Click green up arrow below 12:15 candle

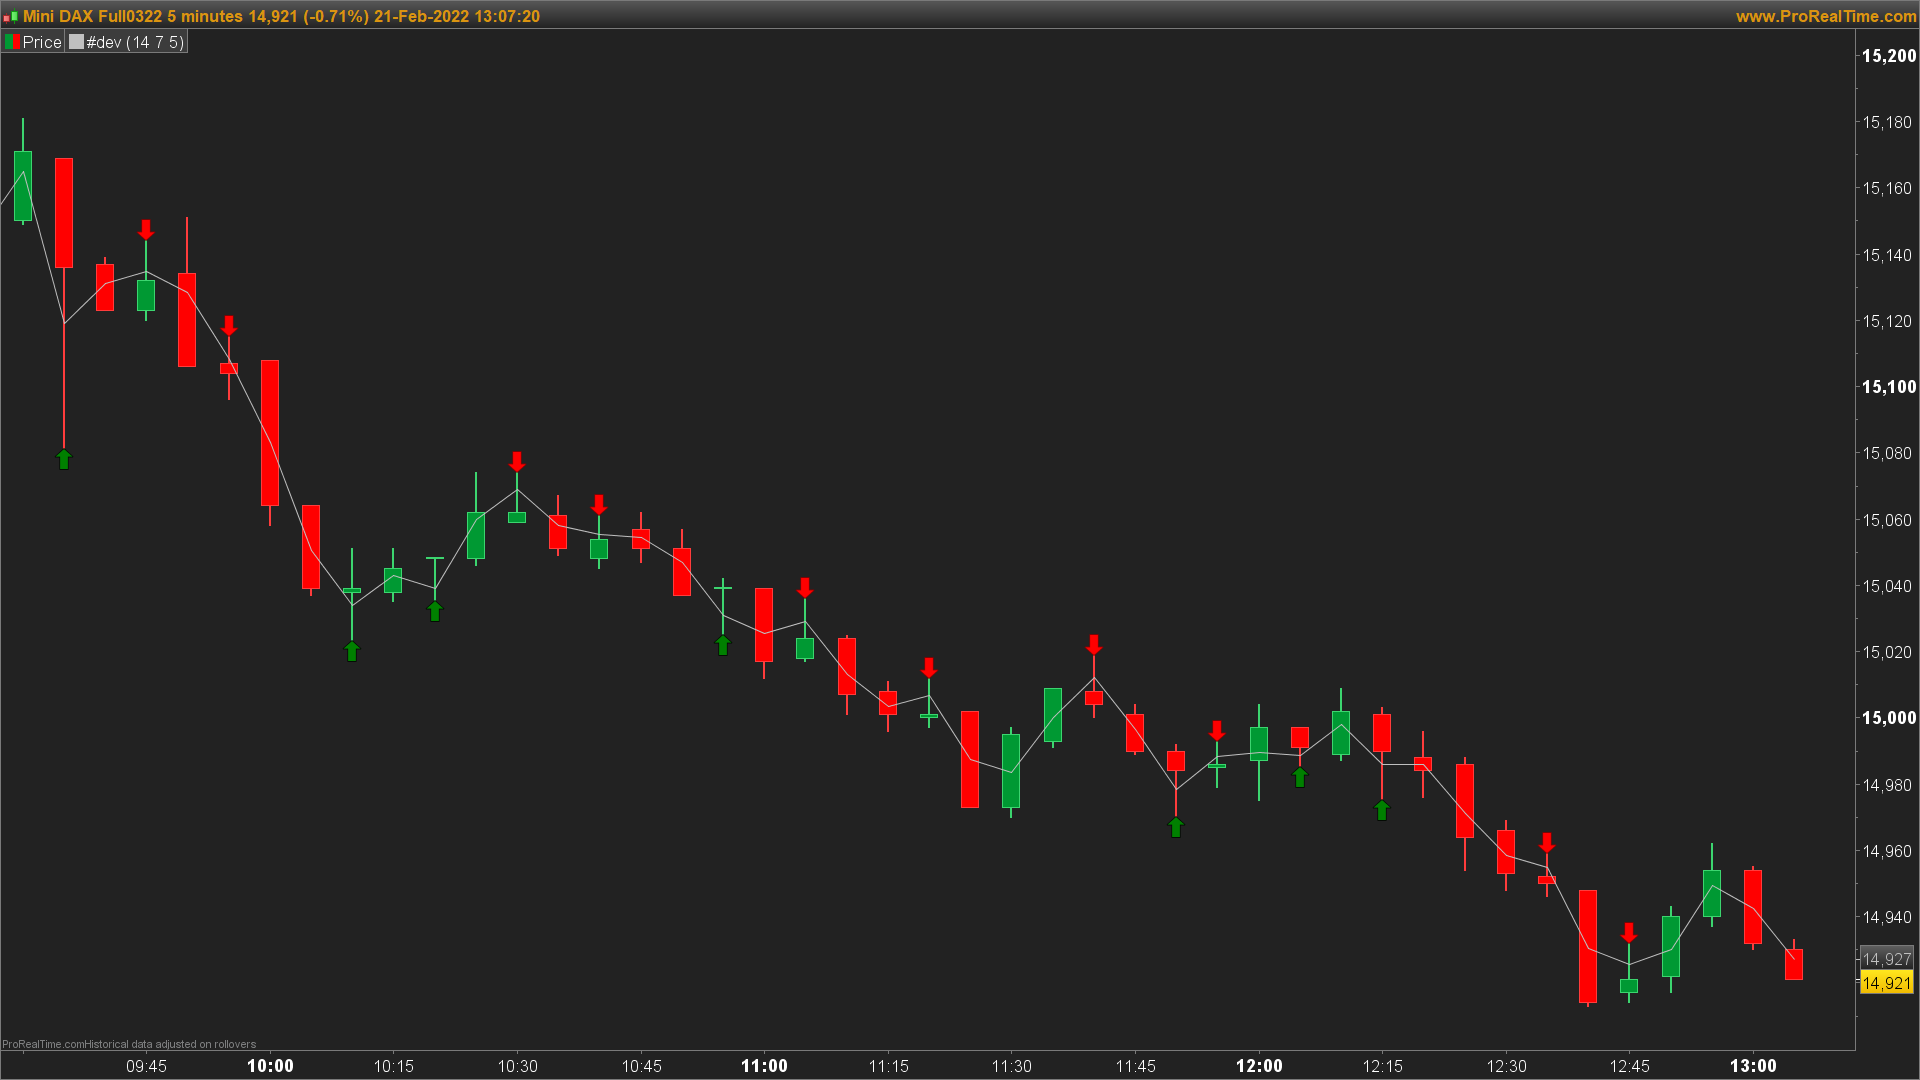point(1382,810)
